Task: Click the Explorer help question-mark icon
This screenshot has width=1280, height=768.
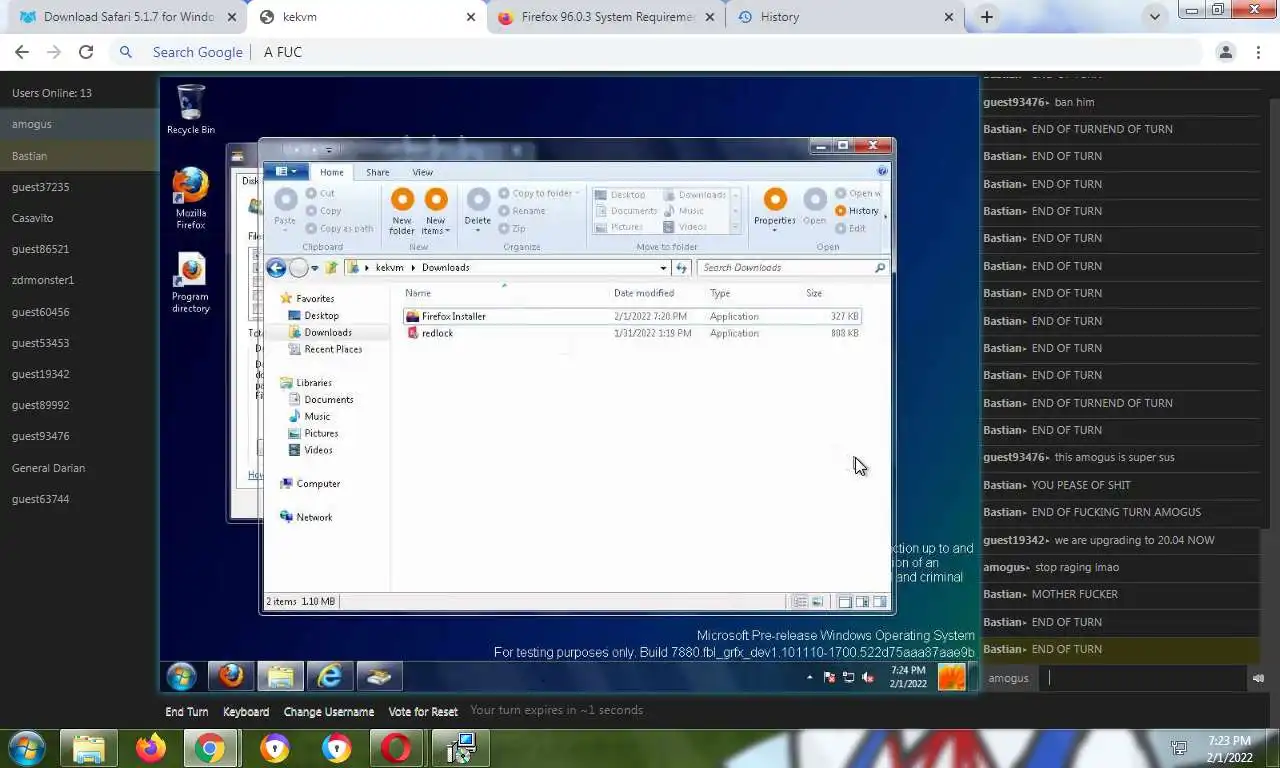Action: (x=882, y=172)
